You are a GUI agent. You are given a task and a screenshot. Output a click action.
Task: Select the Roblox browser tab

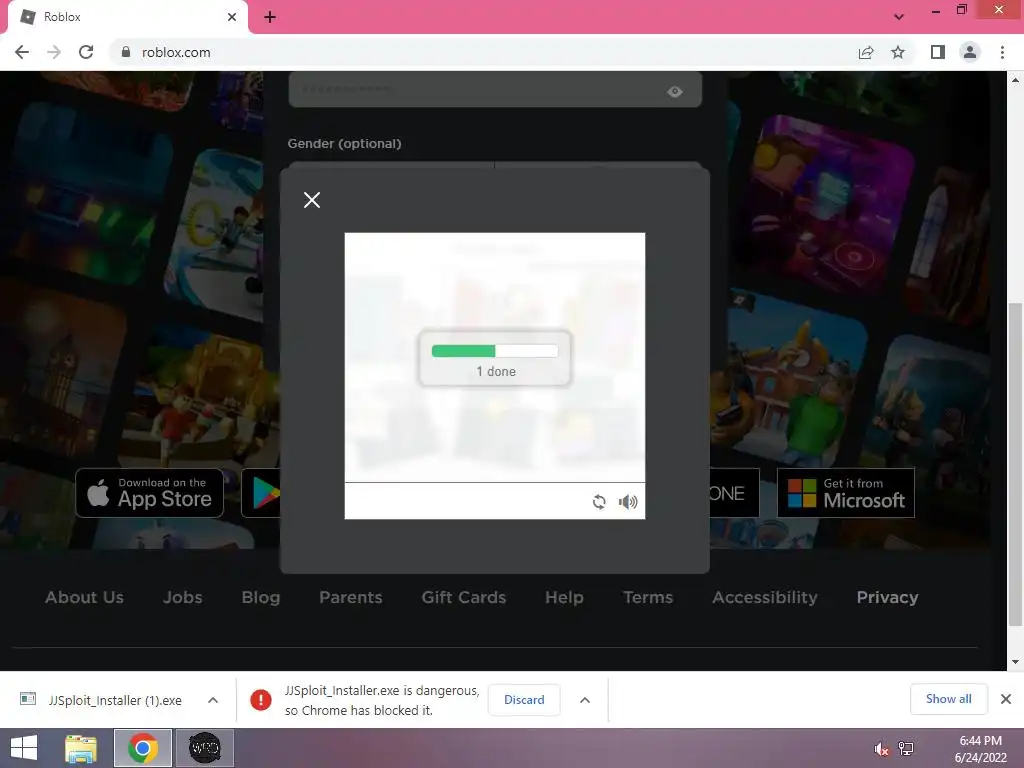[128, 17]
